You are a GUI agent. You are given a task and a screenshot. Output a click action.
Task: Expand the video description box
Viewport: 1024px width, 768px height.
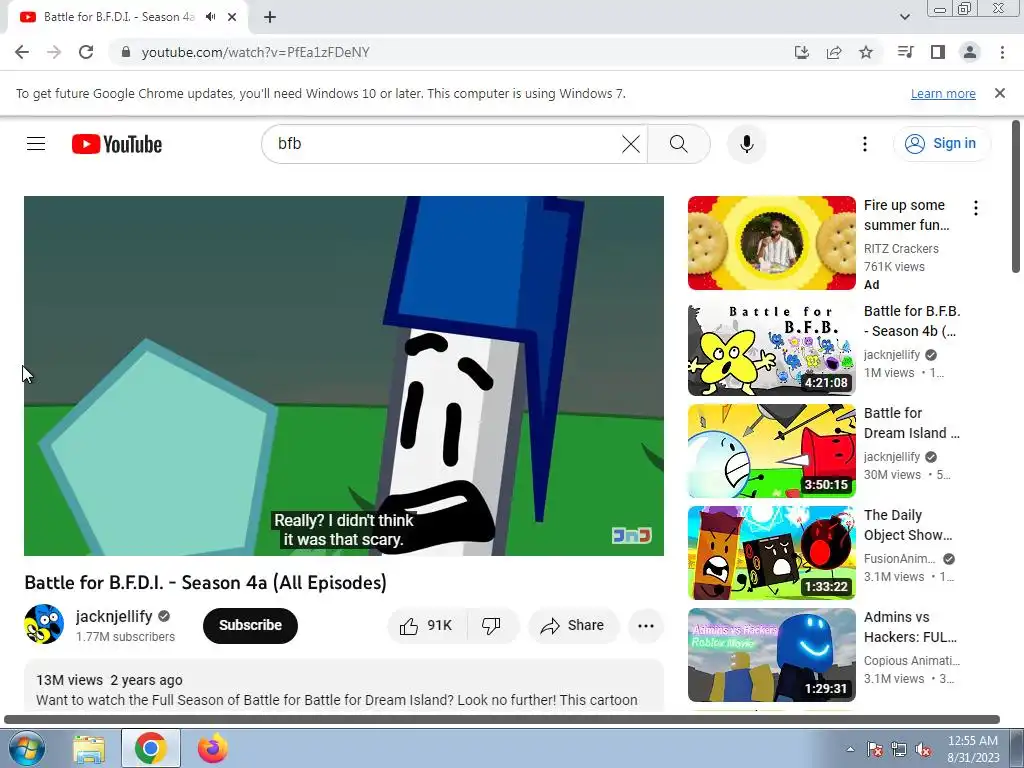pyautogui.click(x=344, y=686)
